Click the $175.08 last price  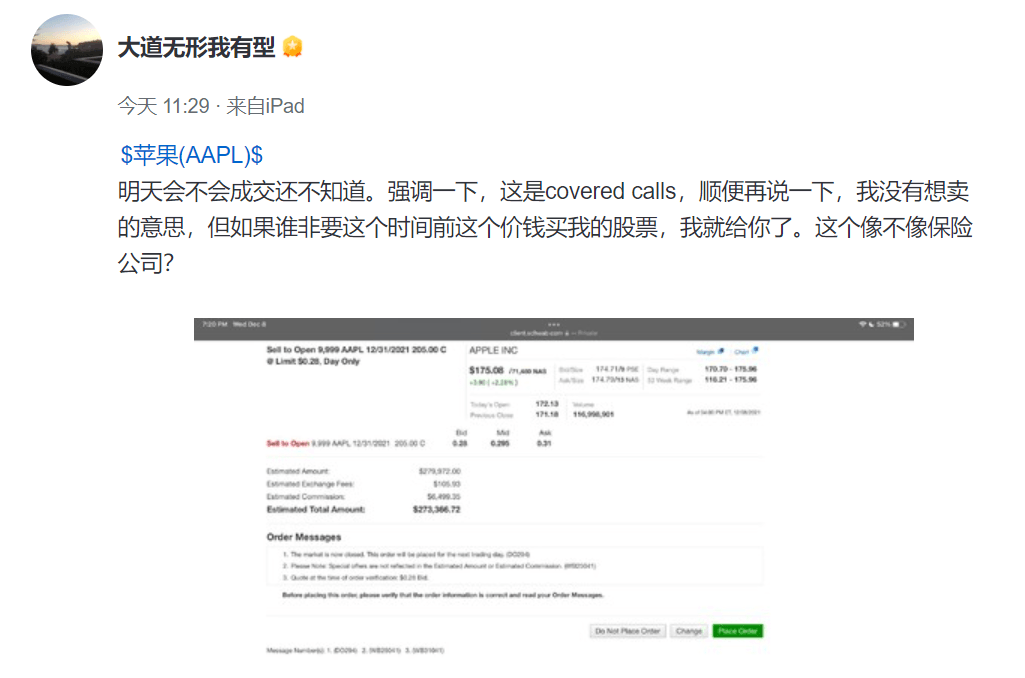(x=486, y=370)
